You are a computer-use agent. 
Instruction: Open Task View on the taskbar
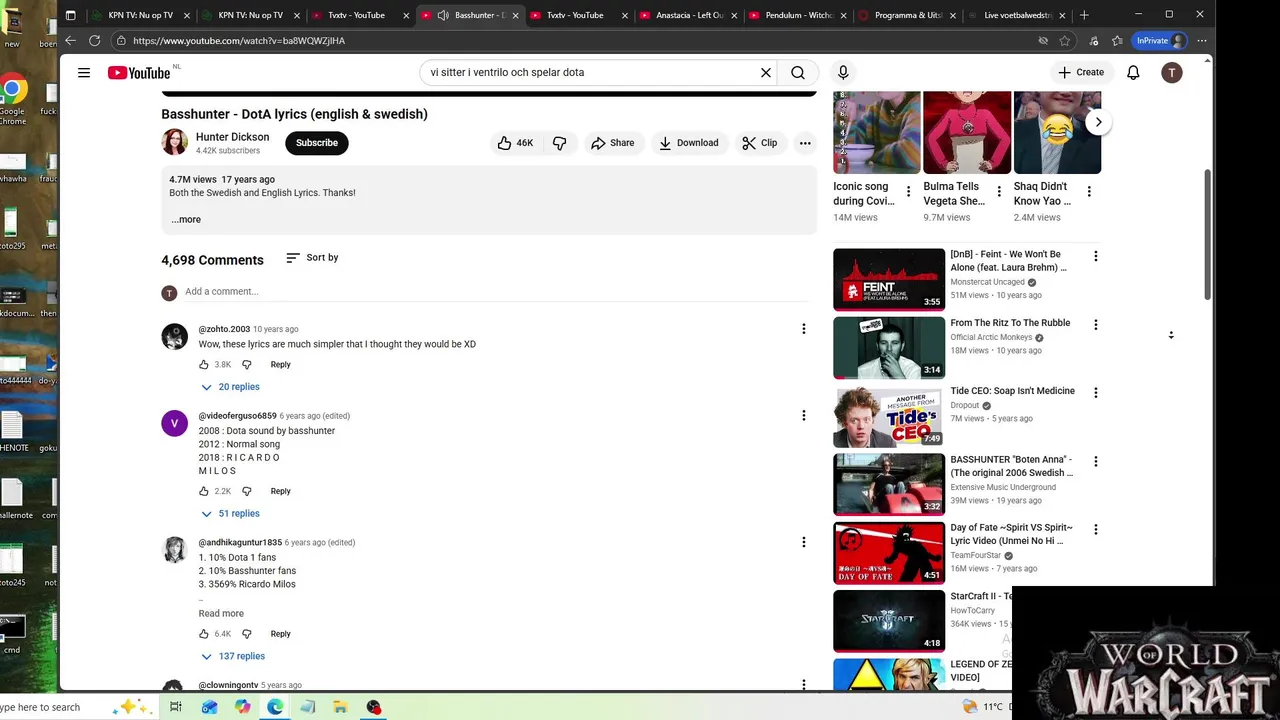tap(176, 707)
